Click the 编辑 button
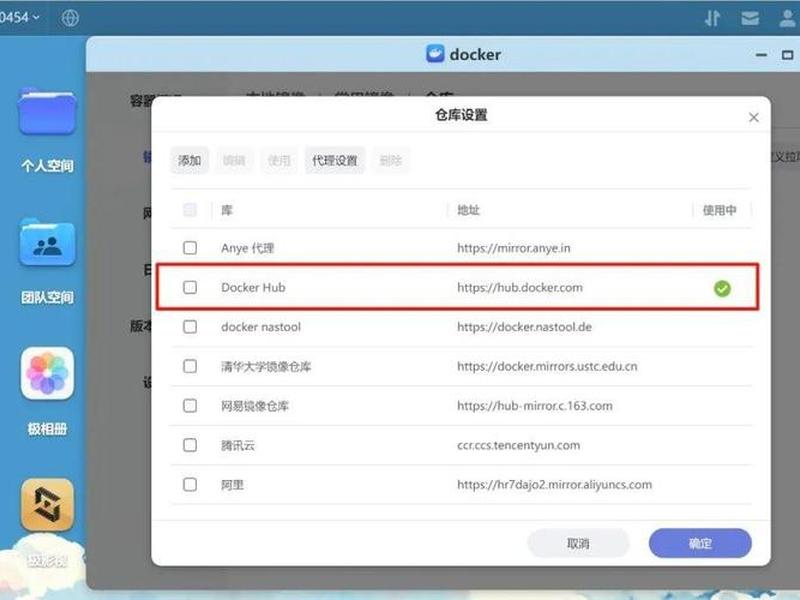The height and width of the screenshot is (600, 800). tap(234, 160)
